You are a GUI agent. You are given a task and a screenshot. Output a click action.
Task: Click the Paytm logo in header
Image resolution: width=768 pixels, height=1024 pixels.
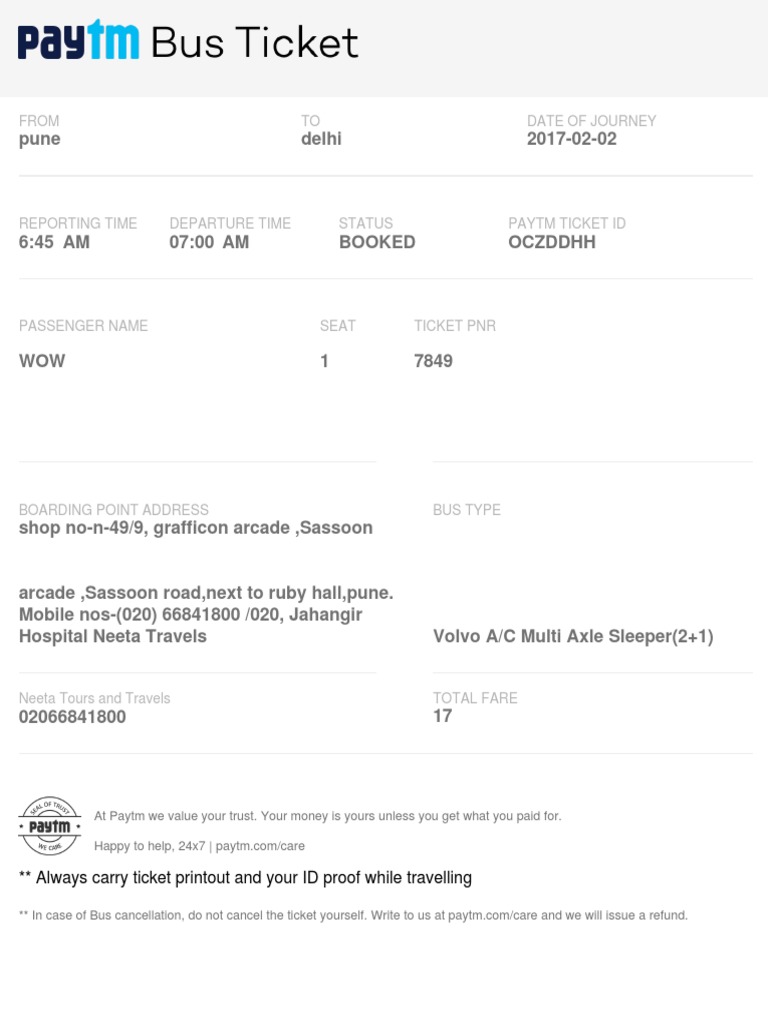[x=78, y=42]
